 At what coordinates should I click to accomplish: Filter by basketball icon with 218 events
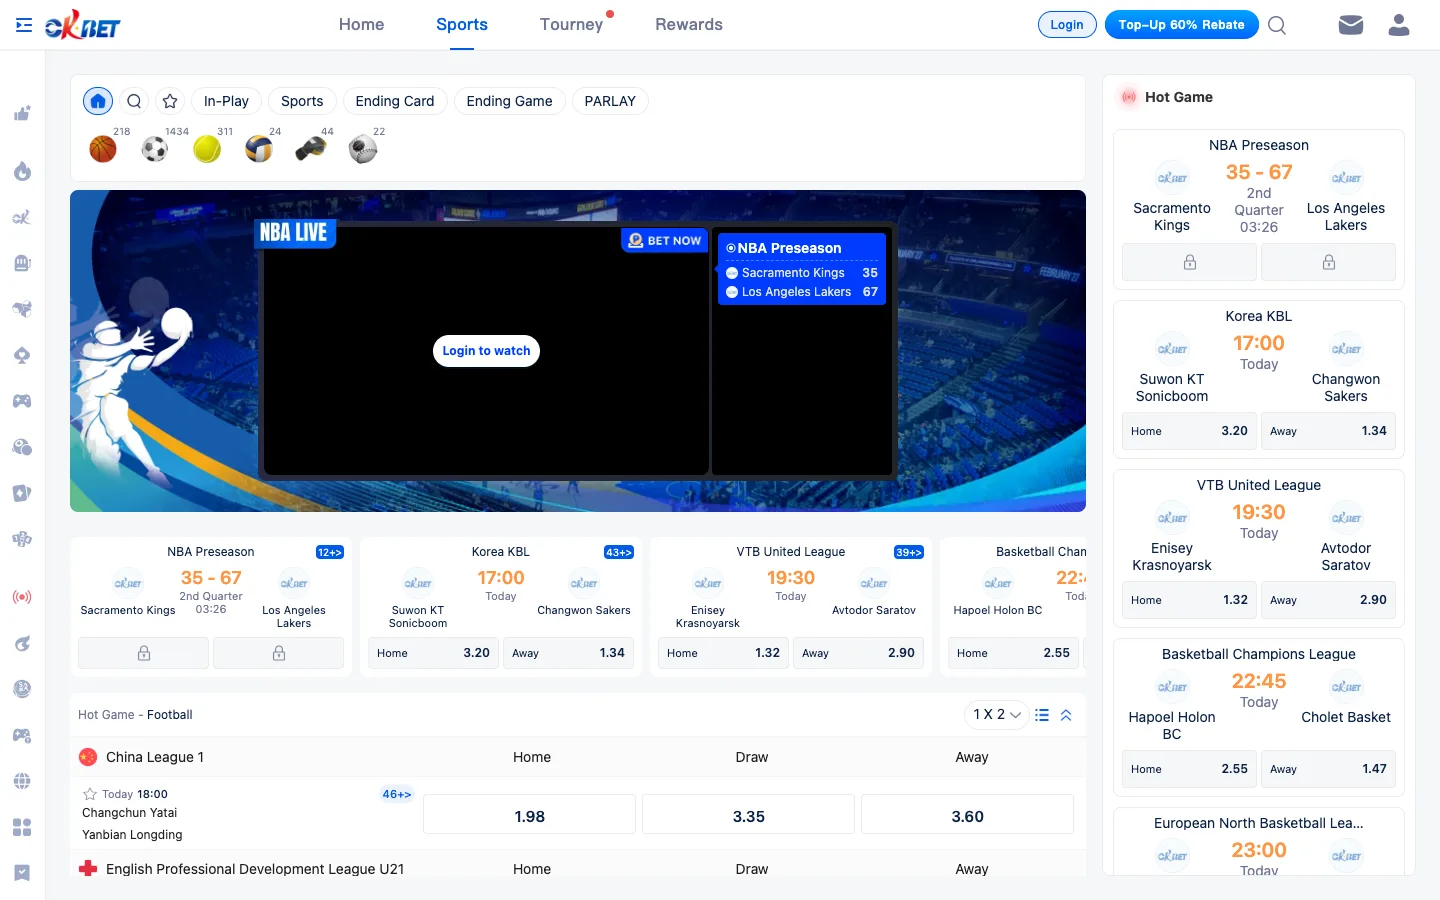click(x=103, y=149)
